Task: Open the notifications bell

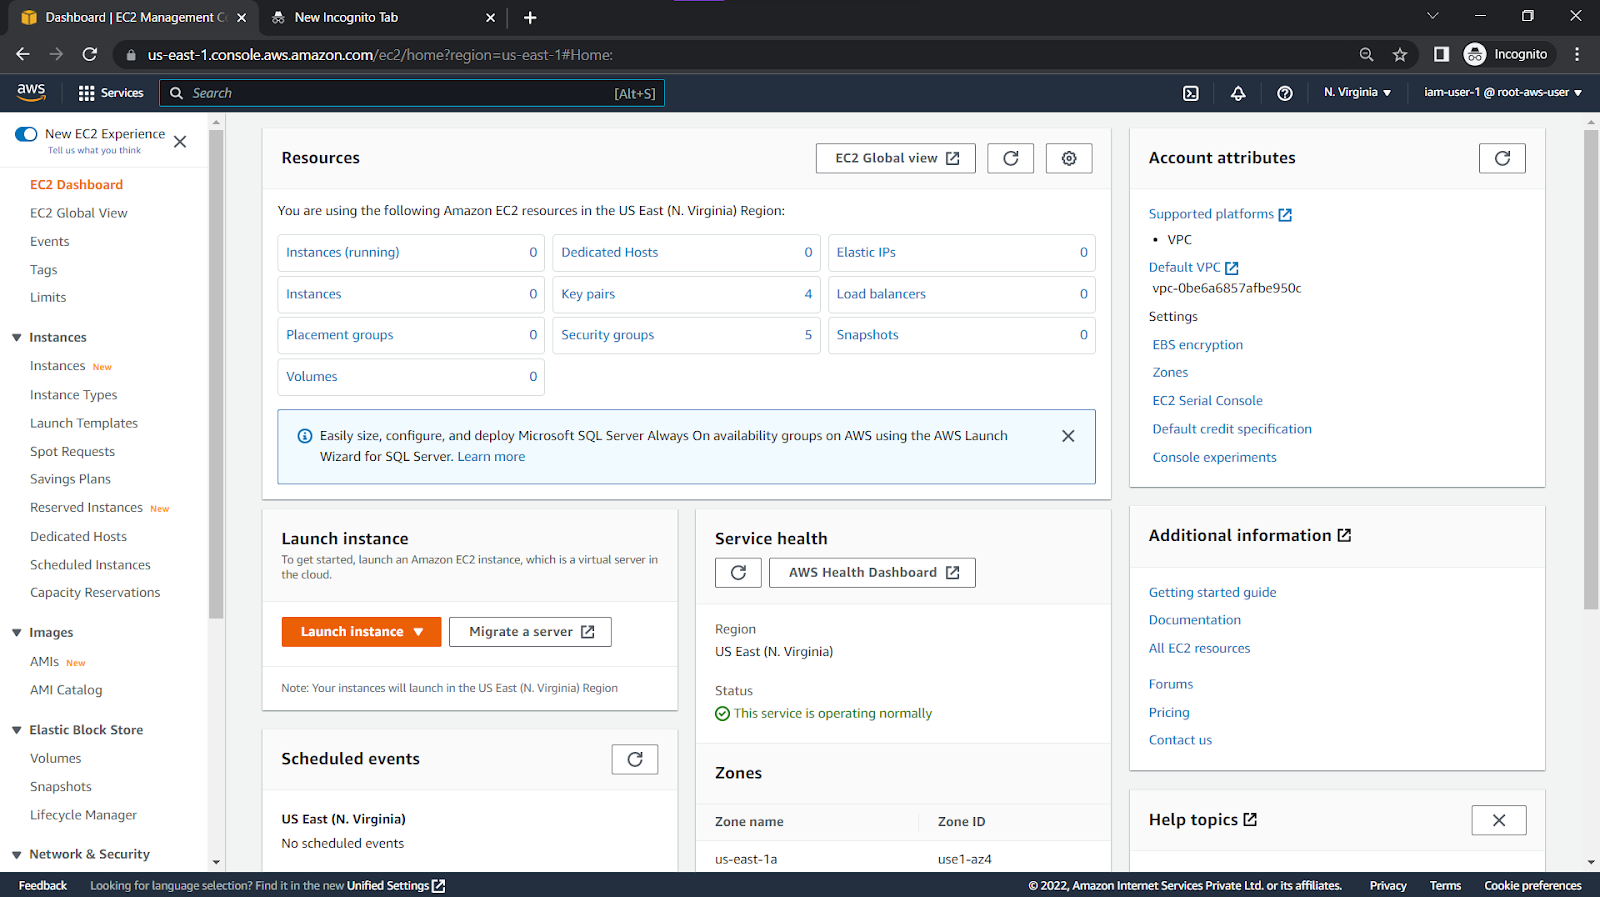Action: (1238, 93)
